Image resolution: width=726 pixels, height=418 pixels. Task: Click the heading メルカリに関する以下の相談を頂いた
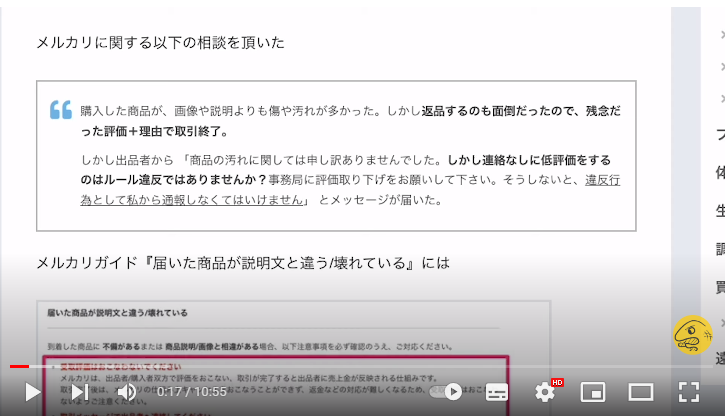[x=160, y=42]
